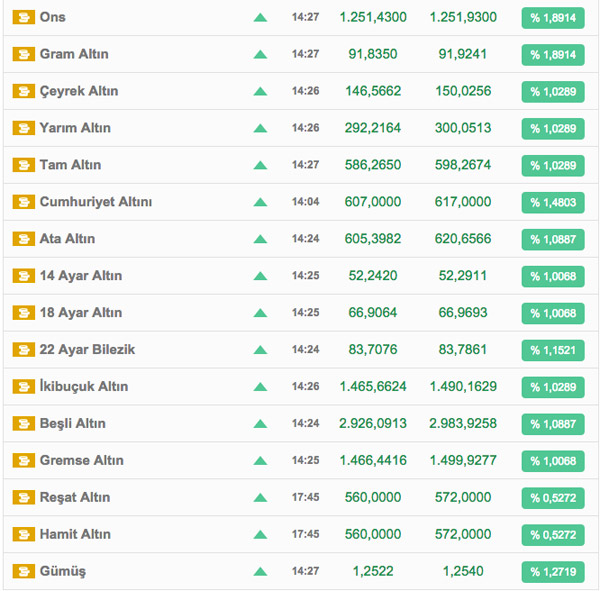Select the icon next to 22 Ayar Bilezik
The image size is (600, 591).
click(x=23, y=351)
